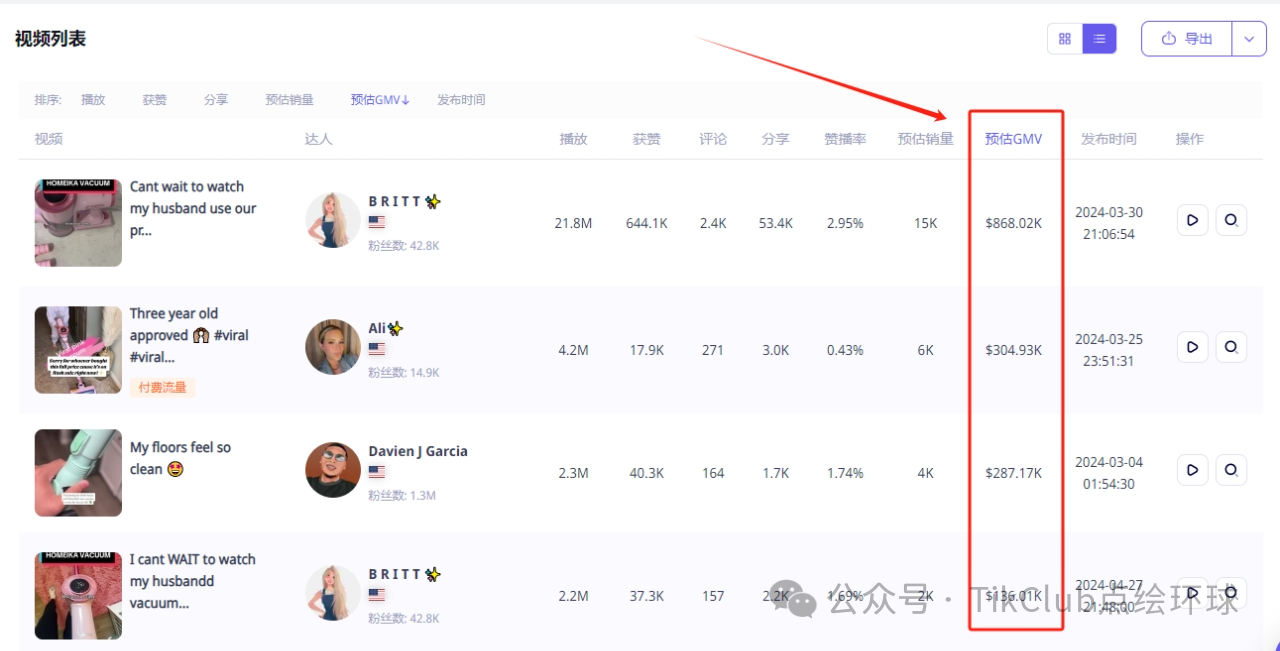The height and width of the screenshot is (651, 1280).
Task: Click Davien J Garcia's avatar
Action: click(333, 470)
